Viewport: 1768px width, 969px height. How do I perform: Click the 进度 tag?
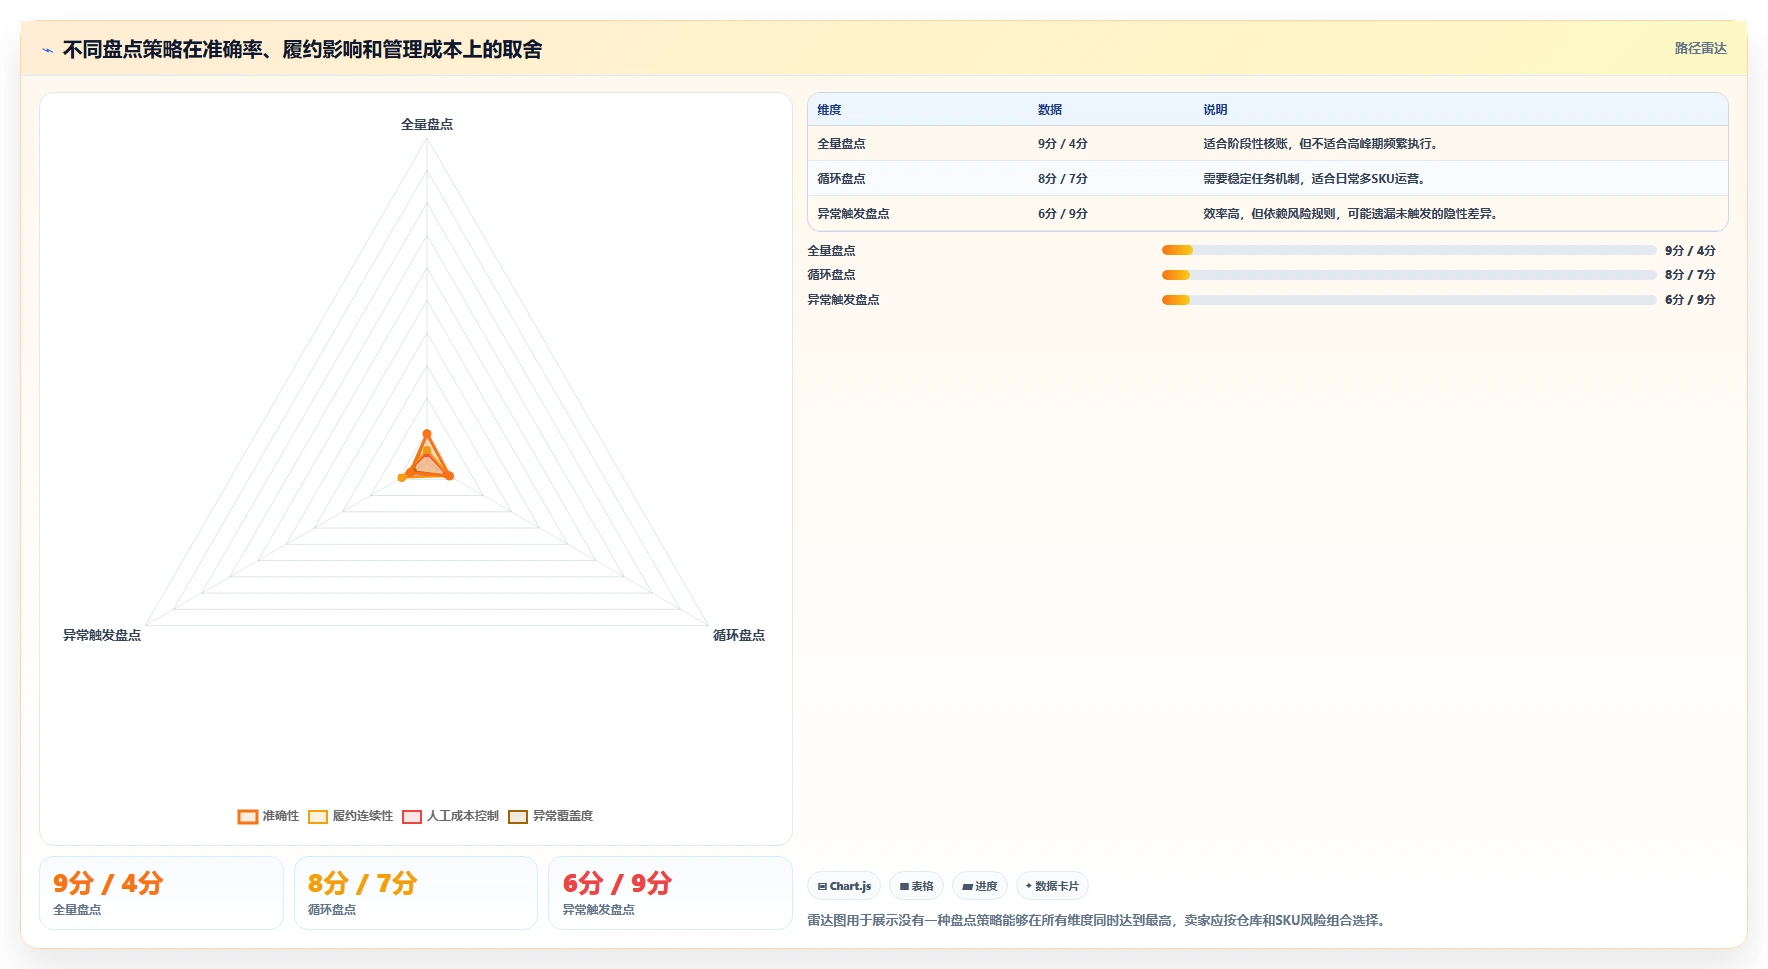980,886
